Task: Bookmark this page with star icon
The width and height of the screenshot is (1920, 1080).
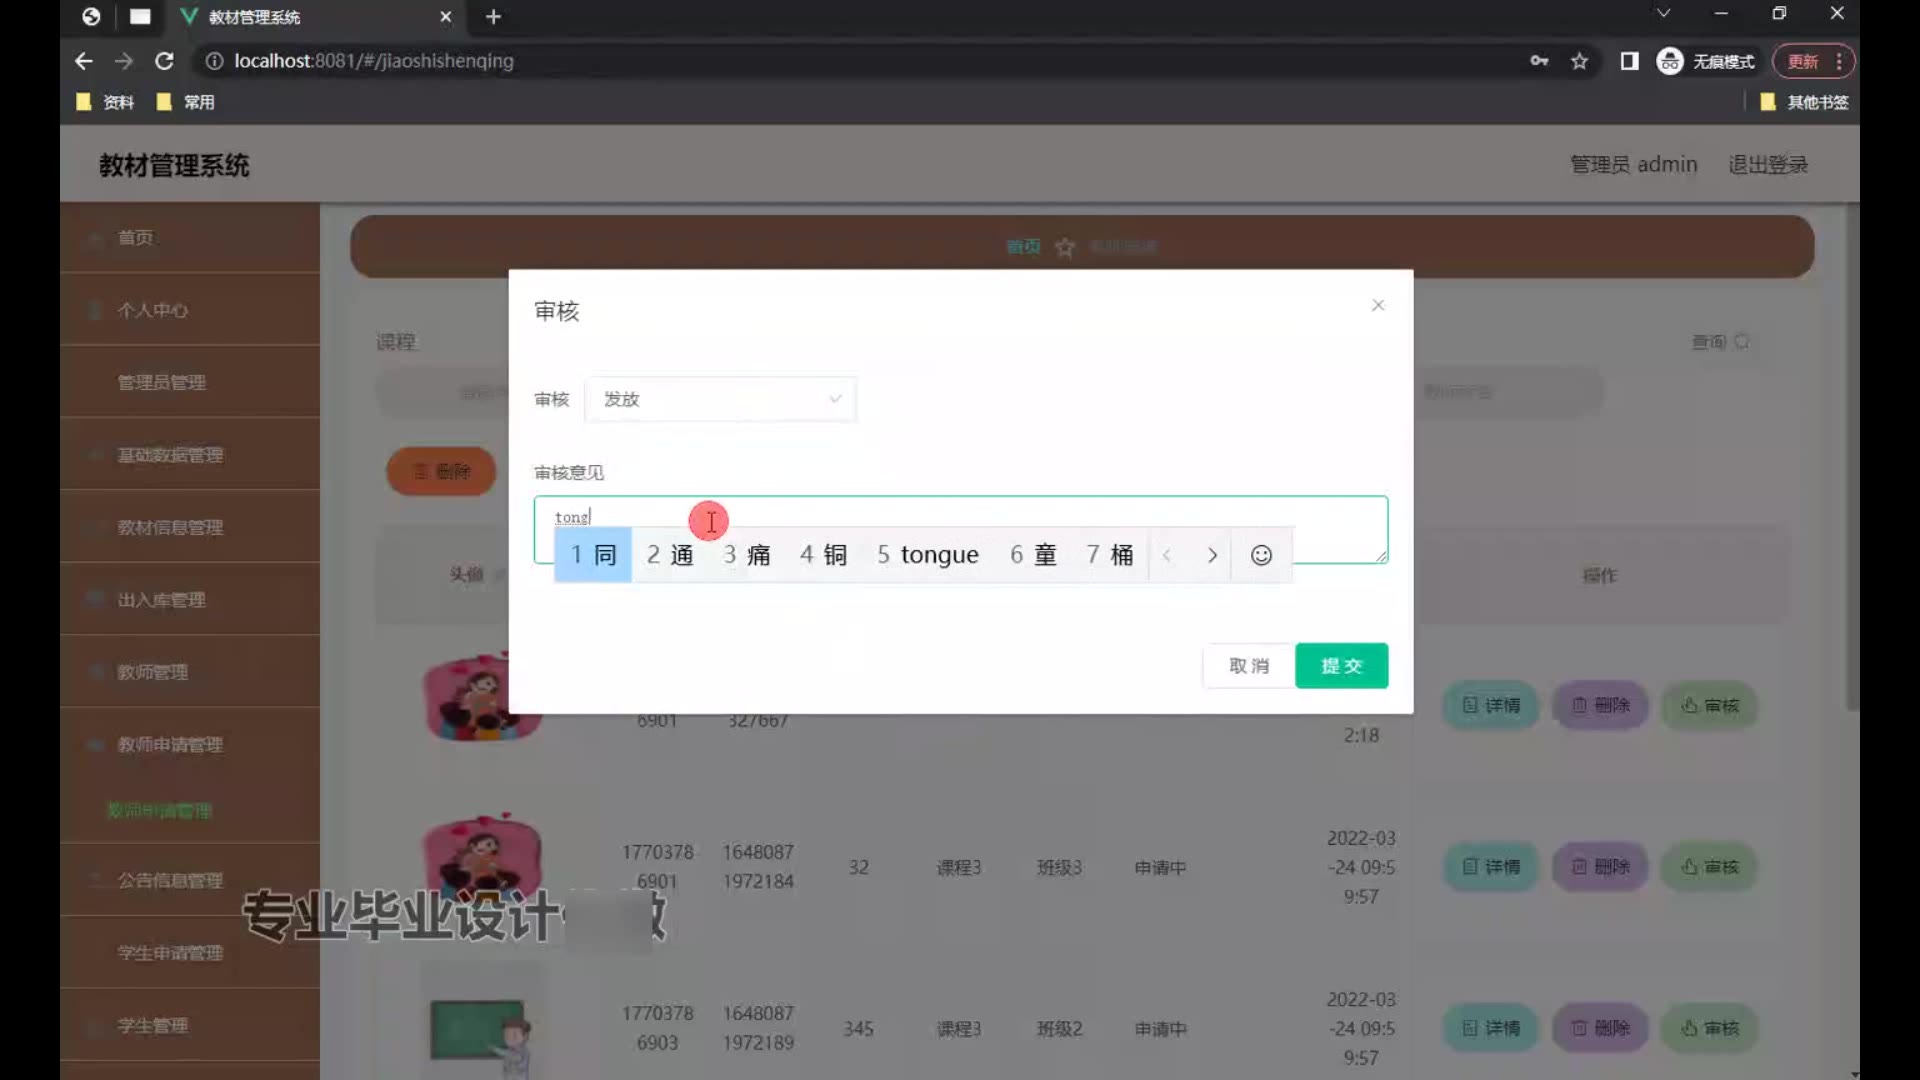Action: click(1579, 61)
